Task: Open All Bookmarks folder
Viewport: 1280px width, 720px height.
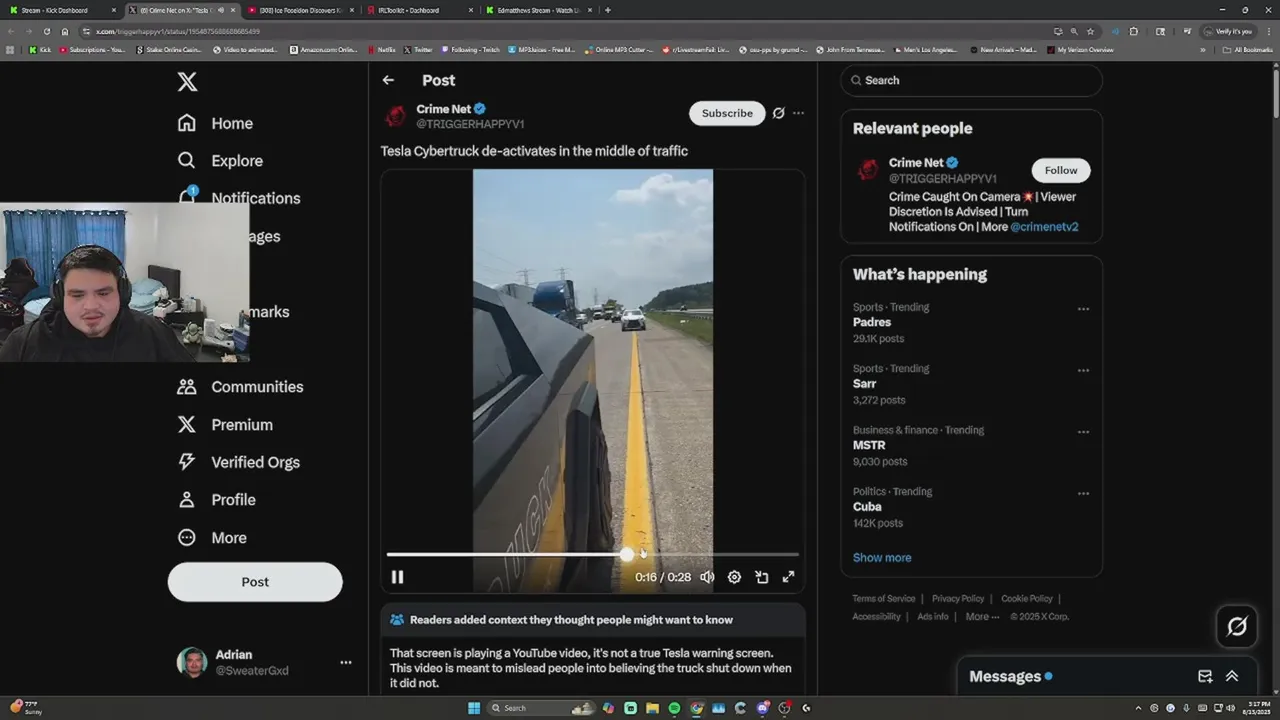Action: (1249, 49)
